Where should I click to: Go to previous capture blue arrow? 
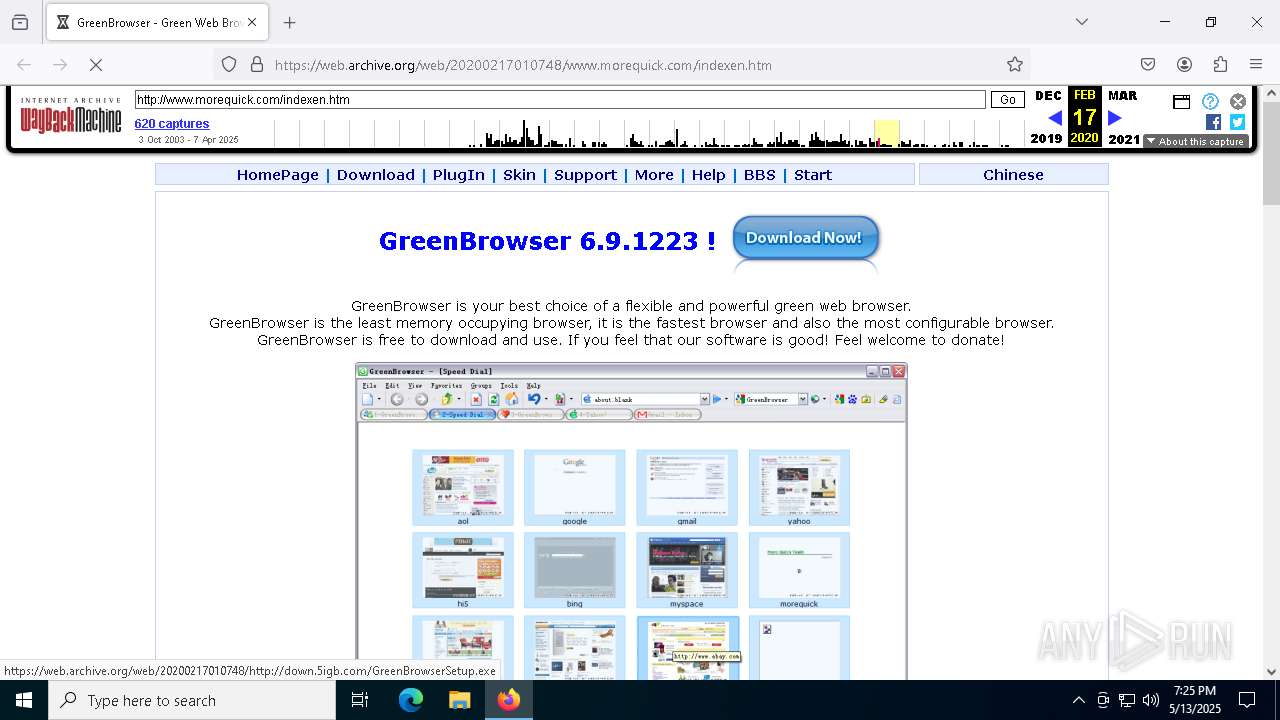point(1054,118)
